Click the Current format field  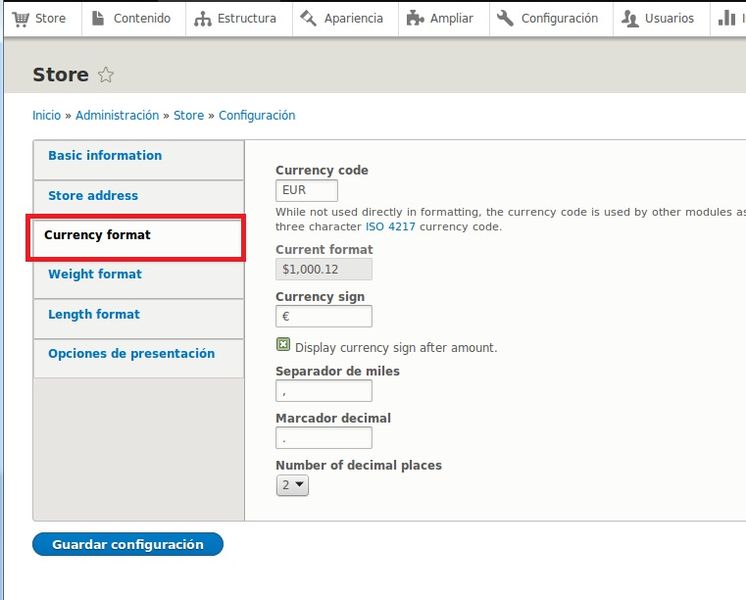tap(324, 269)
